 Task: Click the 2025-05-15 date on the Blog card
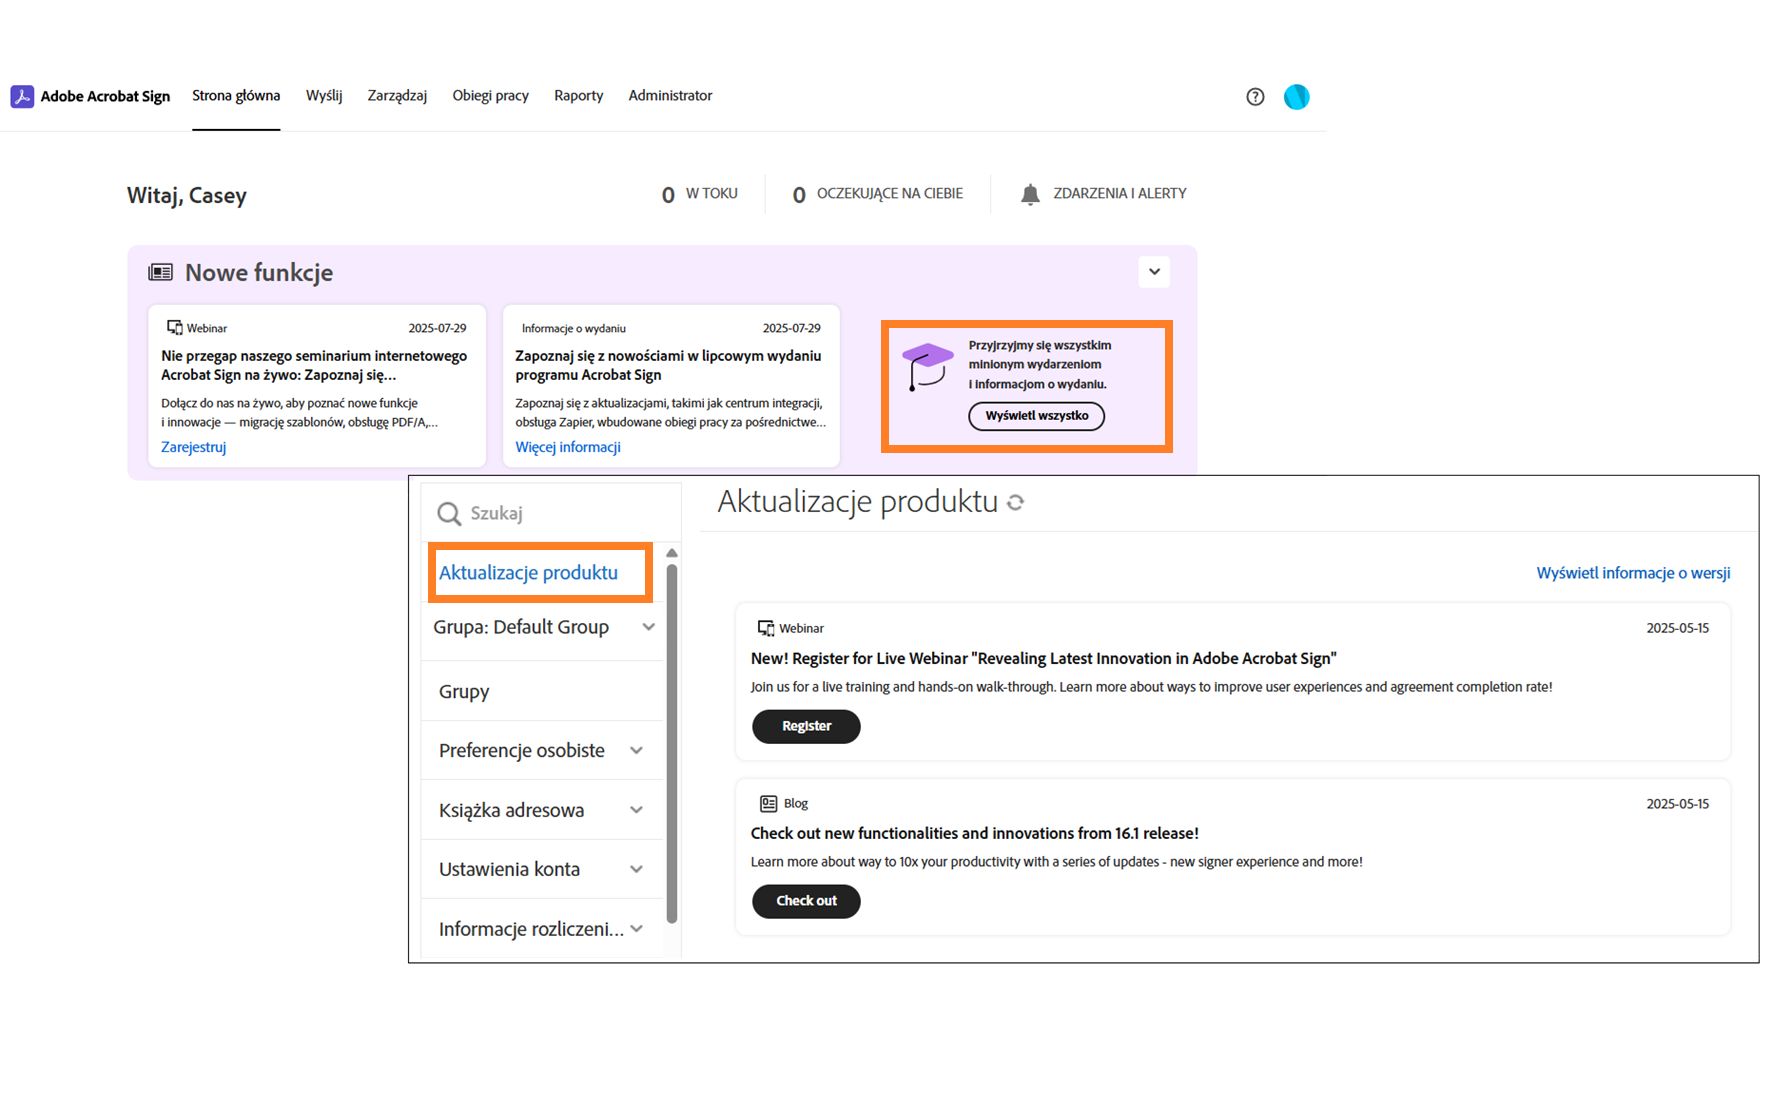click(x=1677, y=803)
